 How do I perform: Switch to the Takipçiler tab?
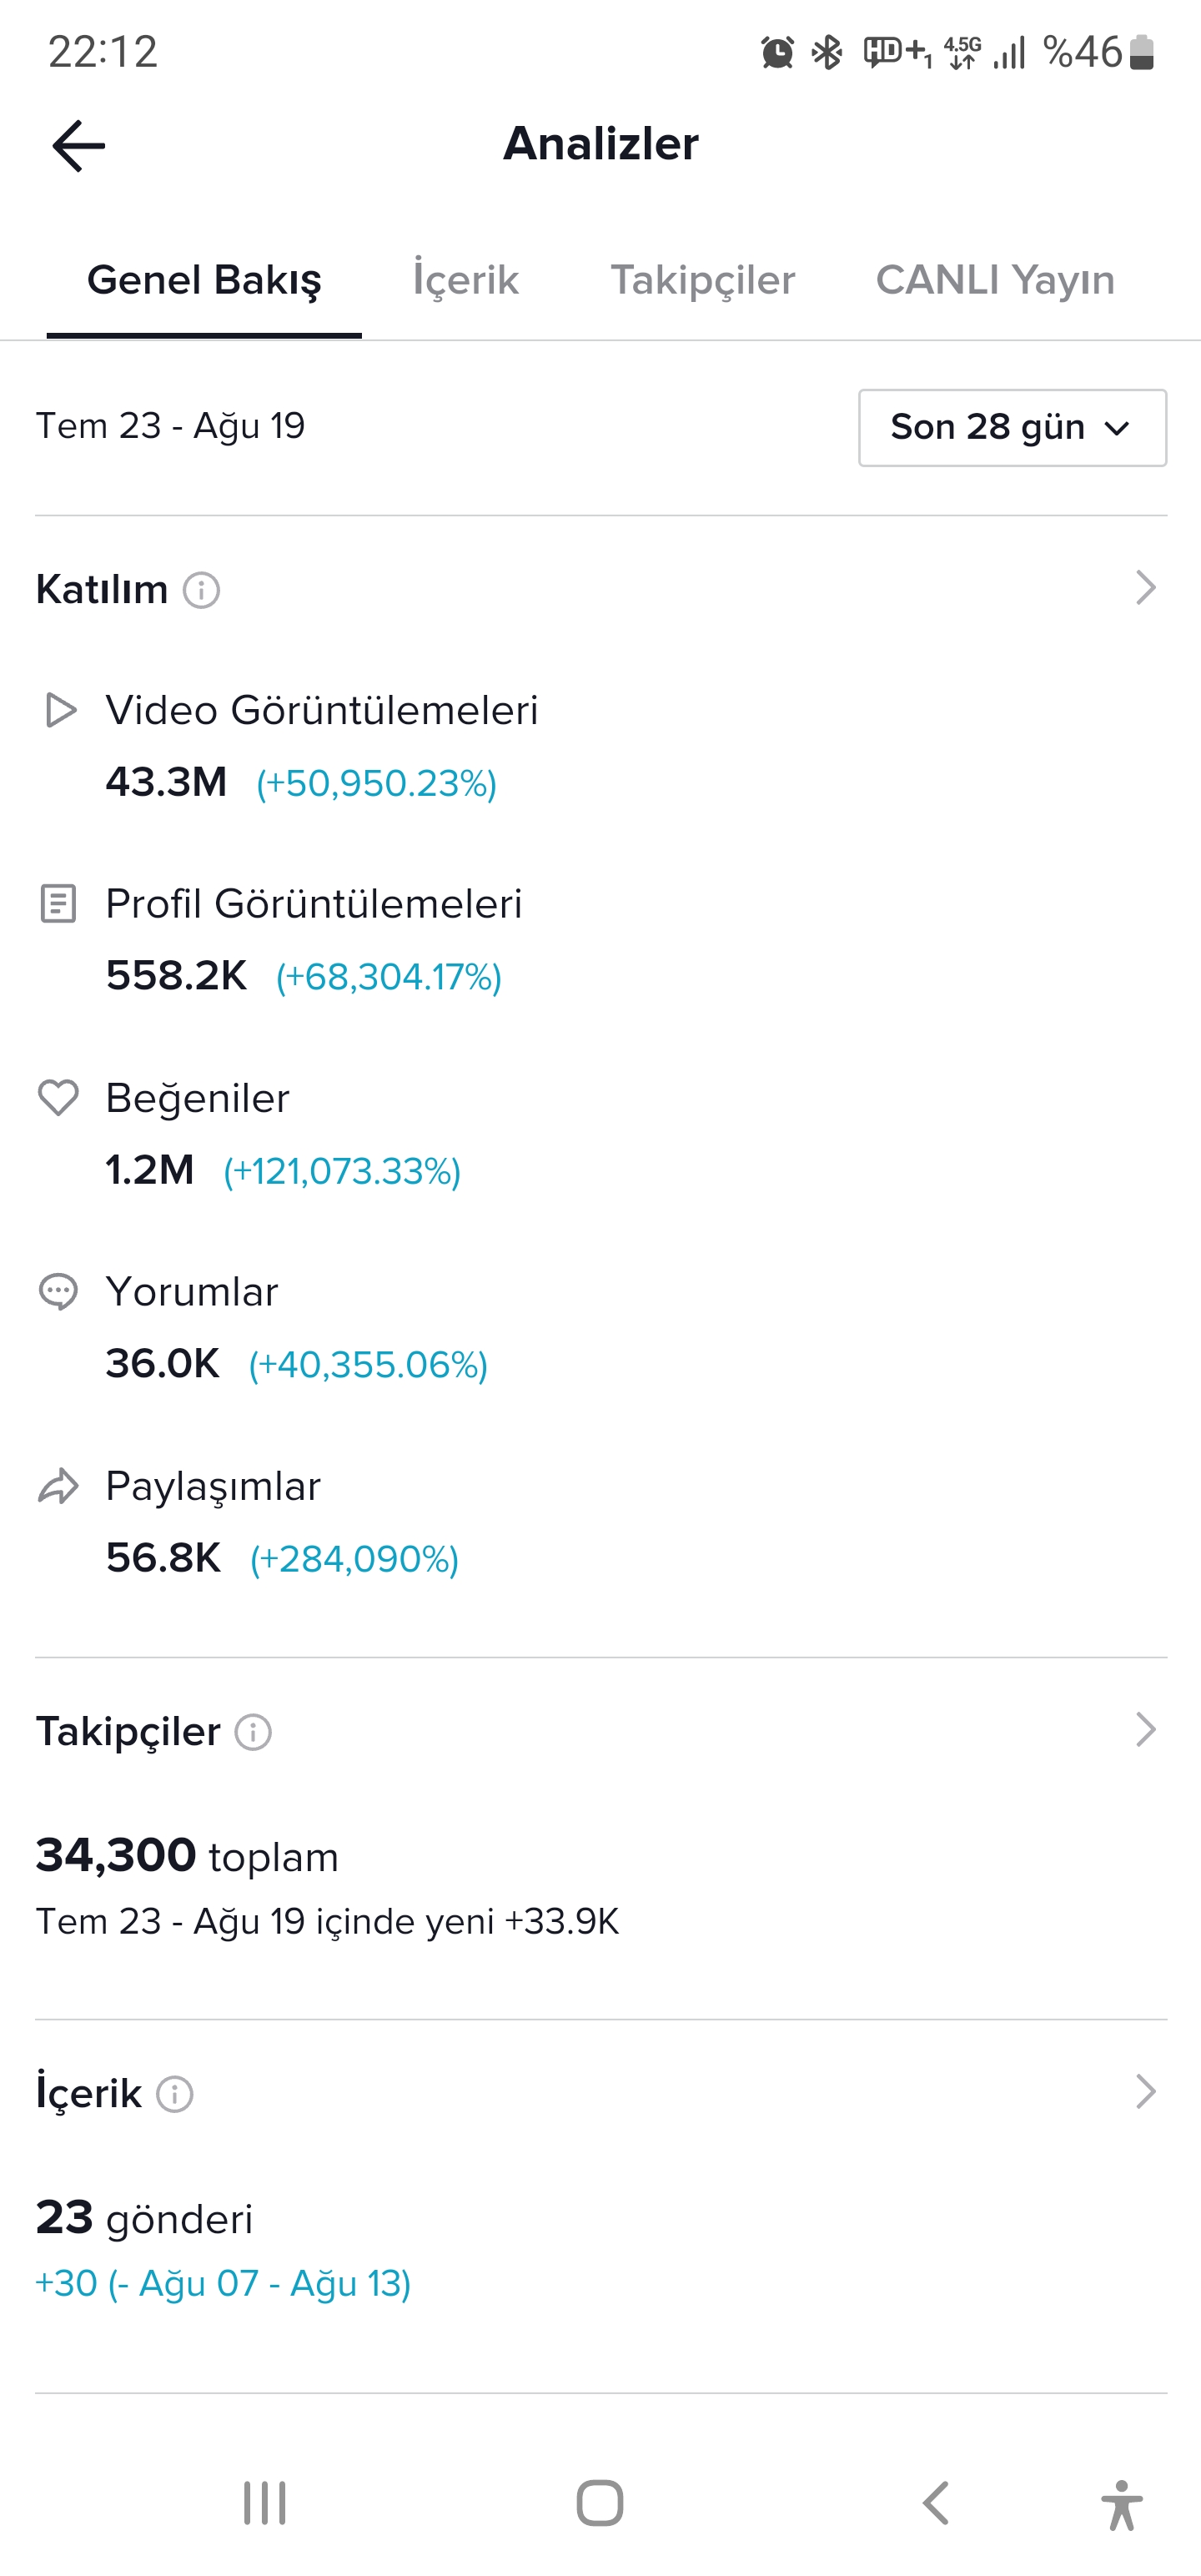pyautogui.click(x=703, y=281)
